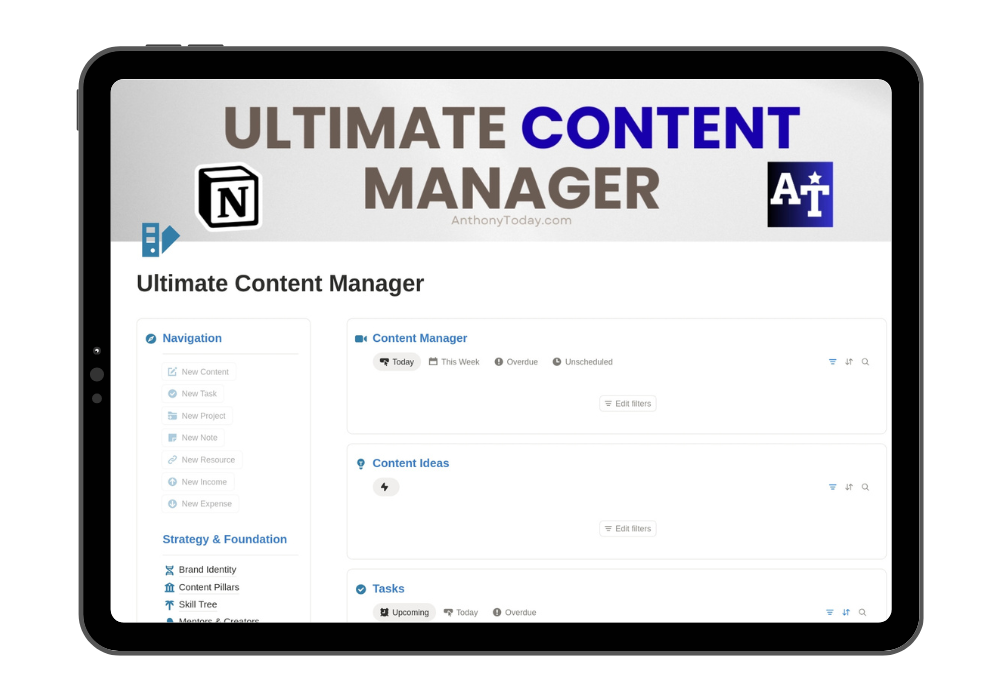Click the New Income button

tap(198, 482)
